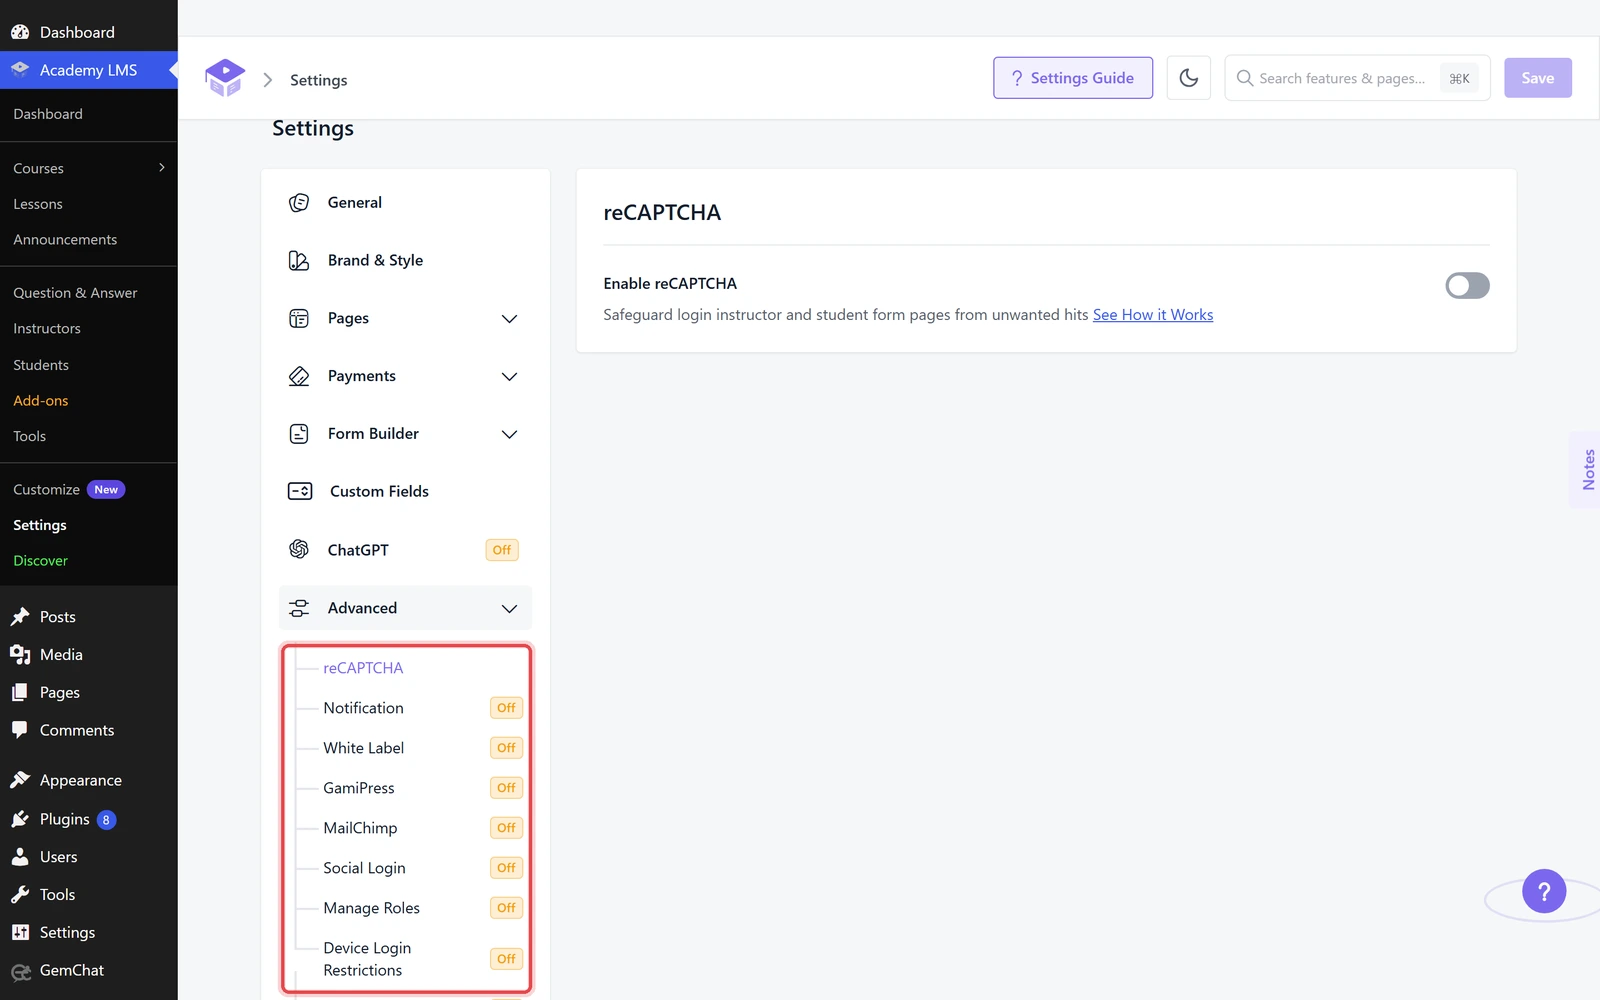The height and width of the screenshot is (1000, 1600).
Task: Click the ChatGPT Off status badge
Action: [502, 550]
